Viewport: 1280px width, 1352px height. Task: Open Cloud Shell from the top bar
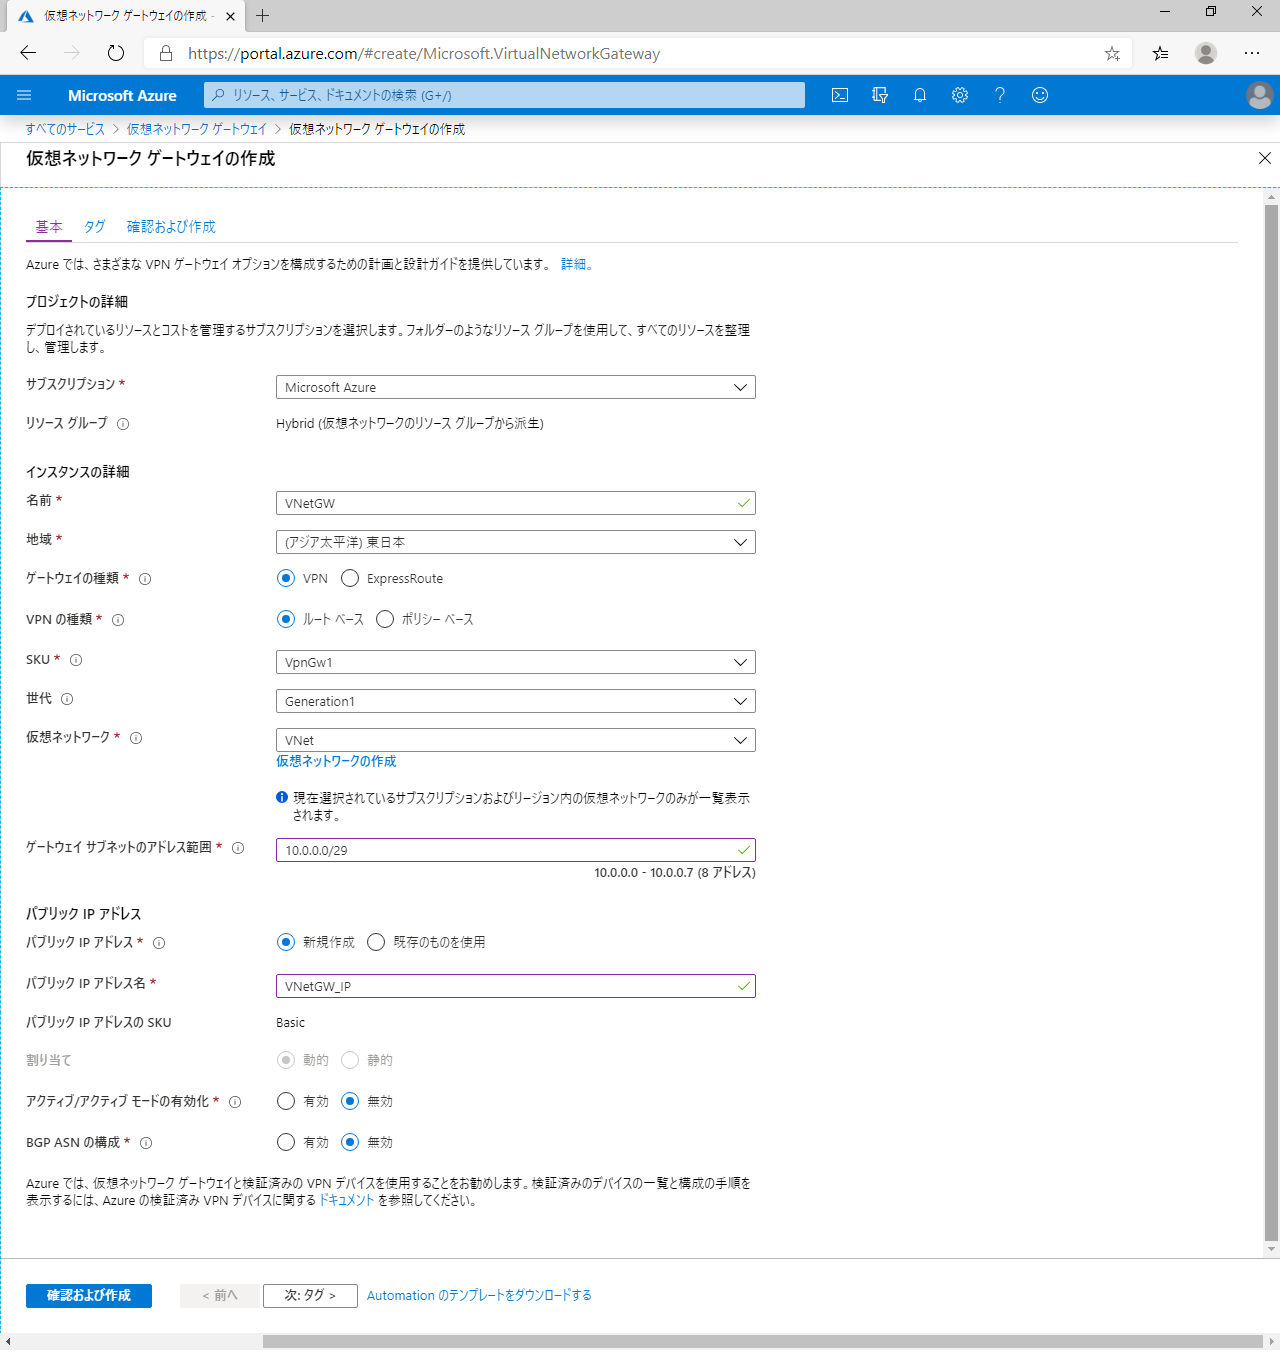pos(840,95)
